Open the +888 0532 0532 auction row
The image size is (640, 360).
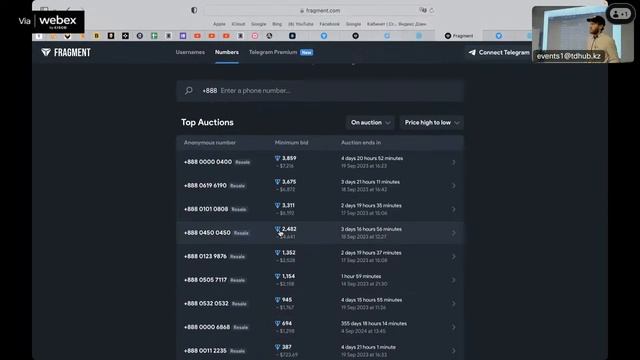point(320,304)
